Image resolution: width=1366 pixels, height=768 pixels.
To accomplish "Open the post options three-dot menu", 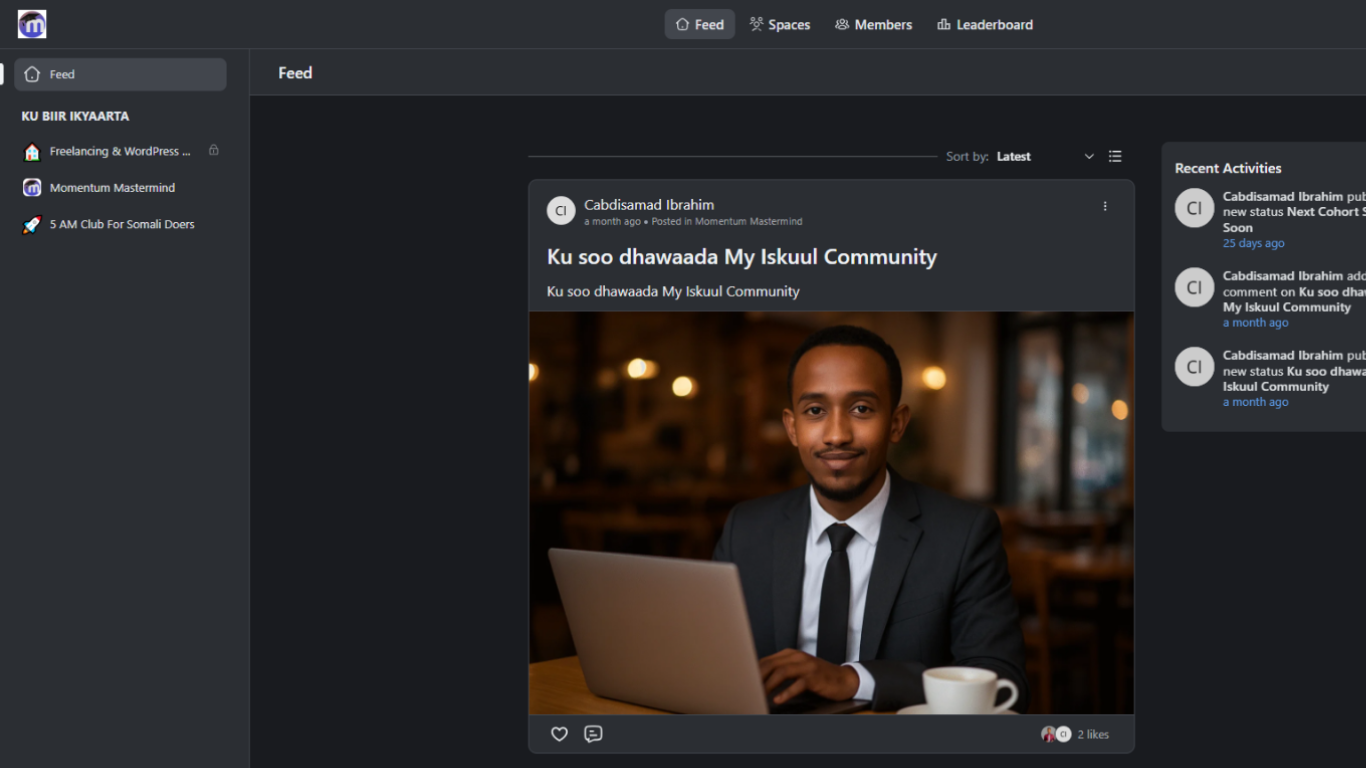I will [x=1105, y=206].
